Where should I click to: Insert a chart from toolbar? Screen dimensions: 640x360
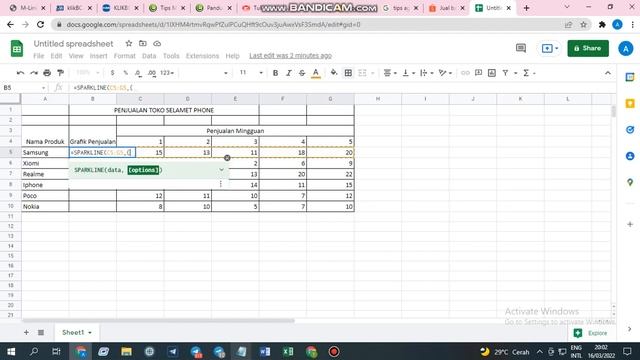tap(492, 73)
